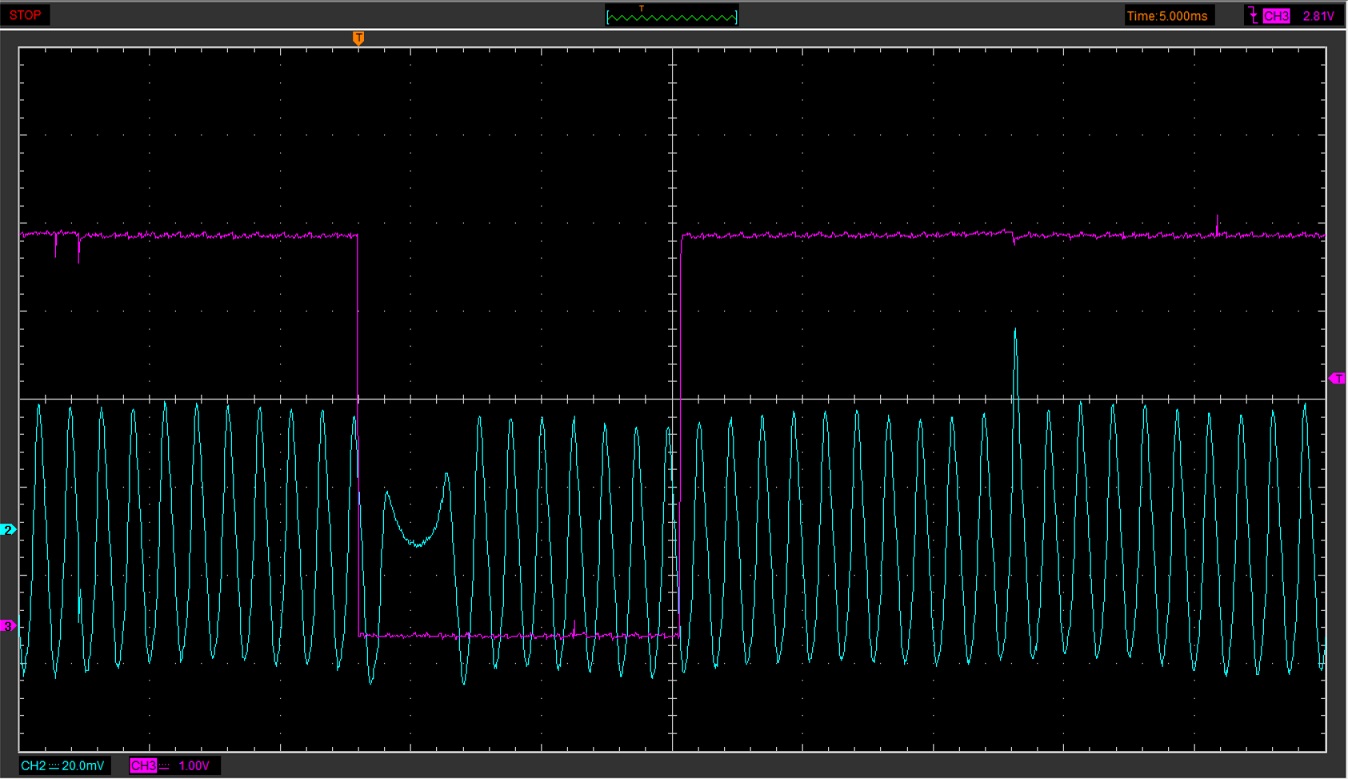Select the channel 3 ground reference marker
This screenshot has height=779, width=1348.
pos(8,623)
